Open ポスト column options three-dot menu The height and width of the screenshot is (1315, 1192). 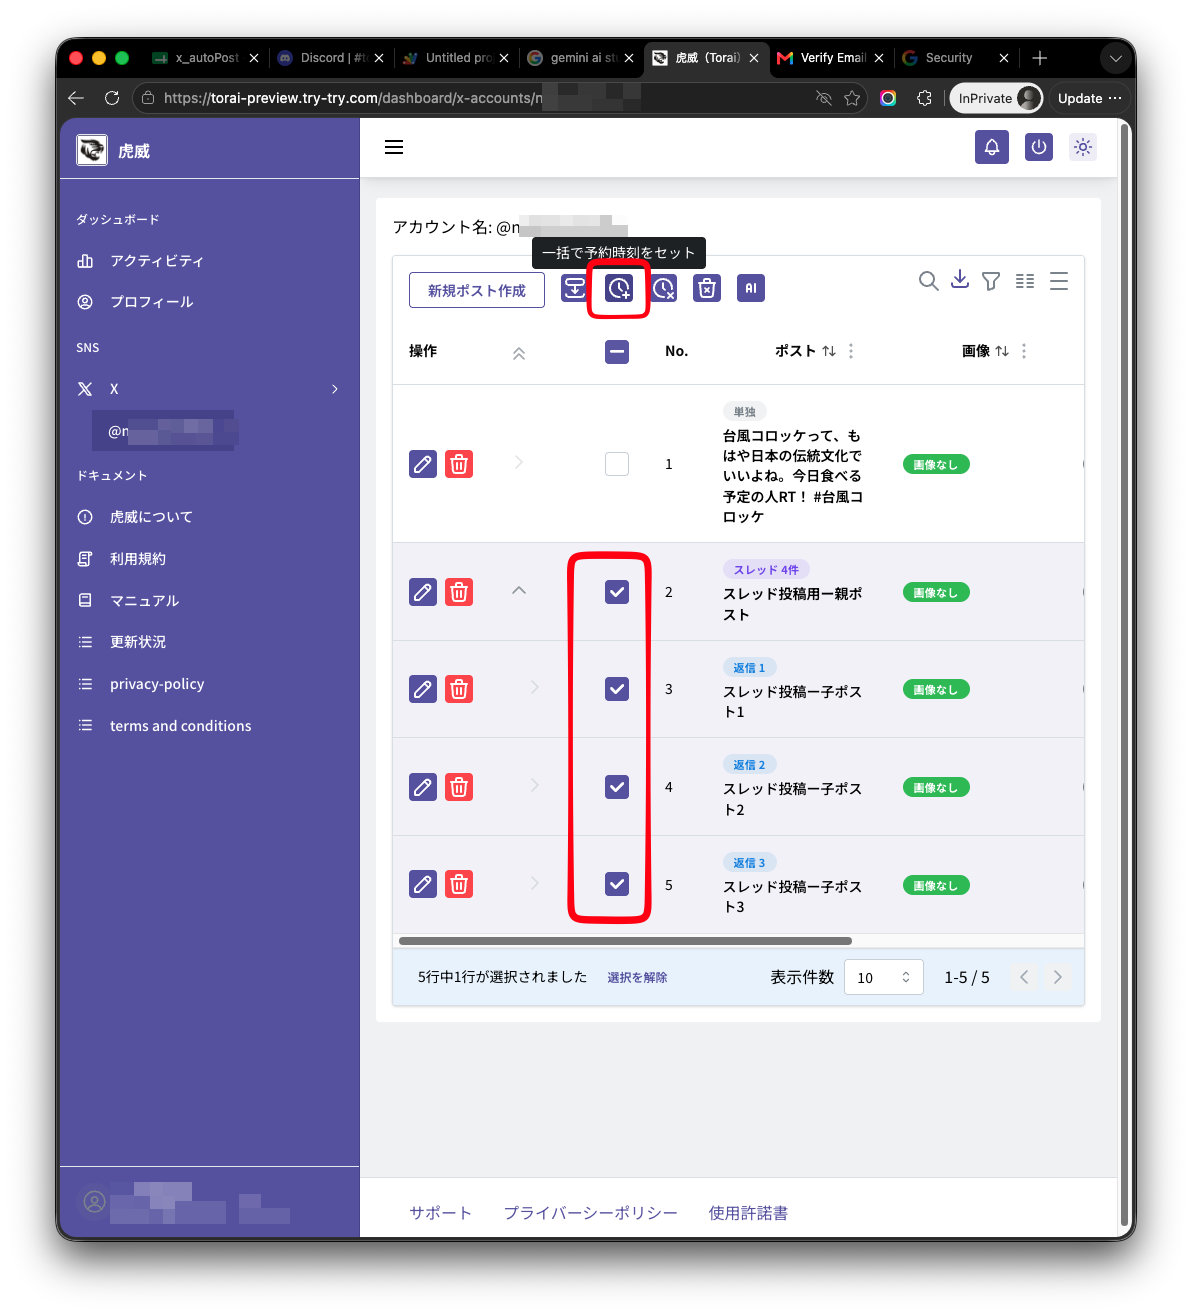(x=851, y=351)
